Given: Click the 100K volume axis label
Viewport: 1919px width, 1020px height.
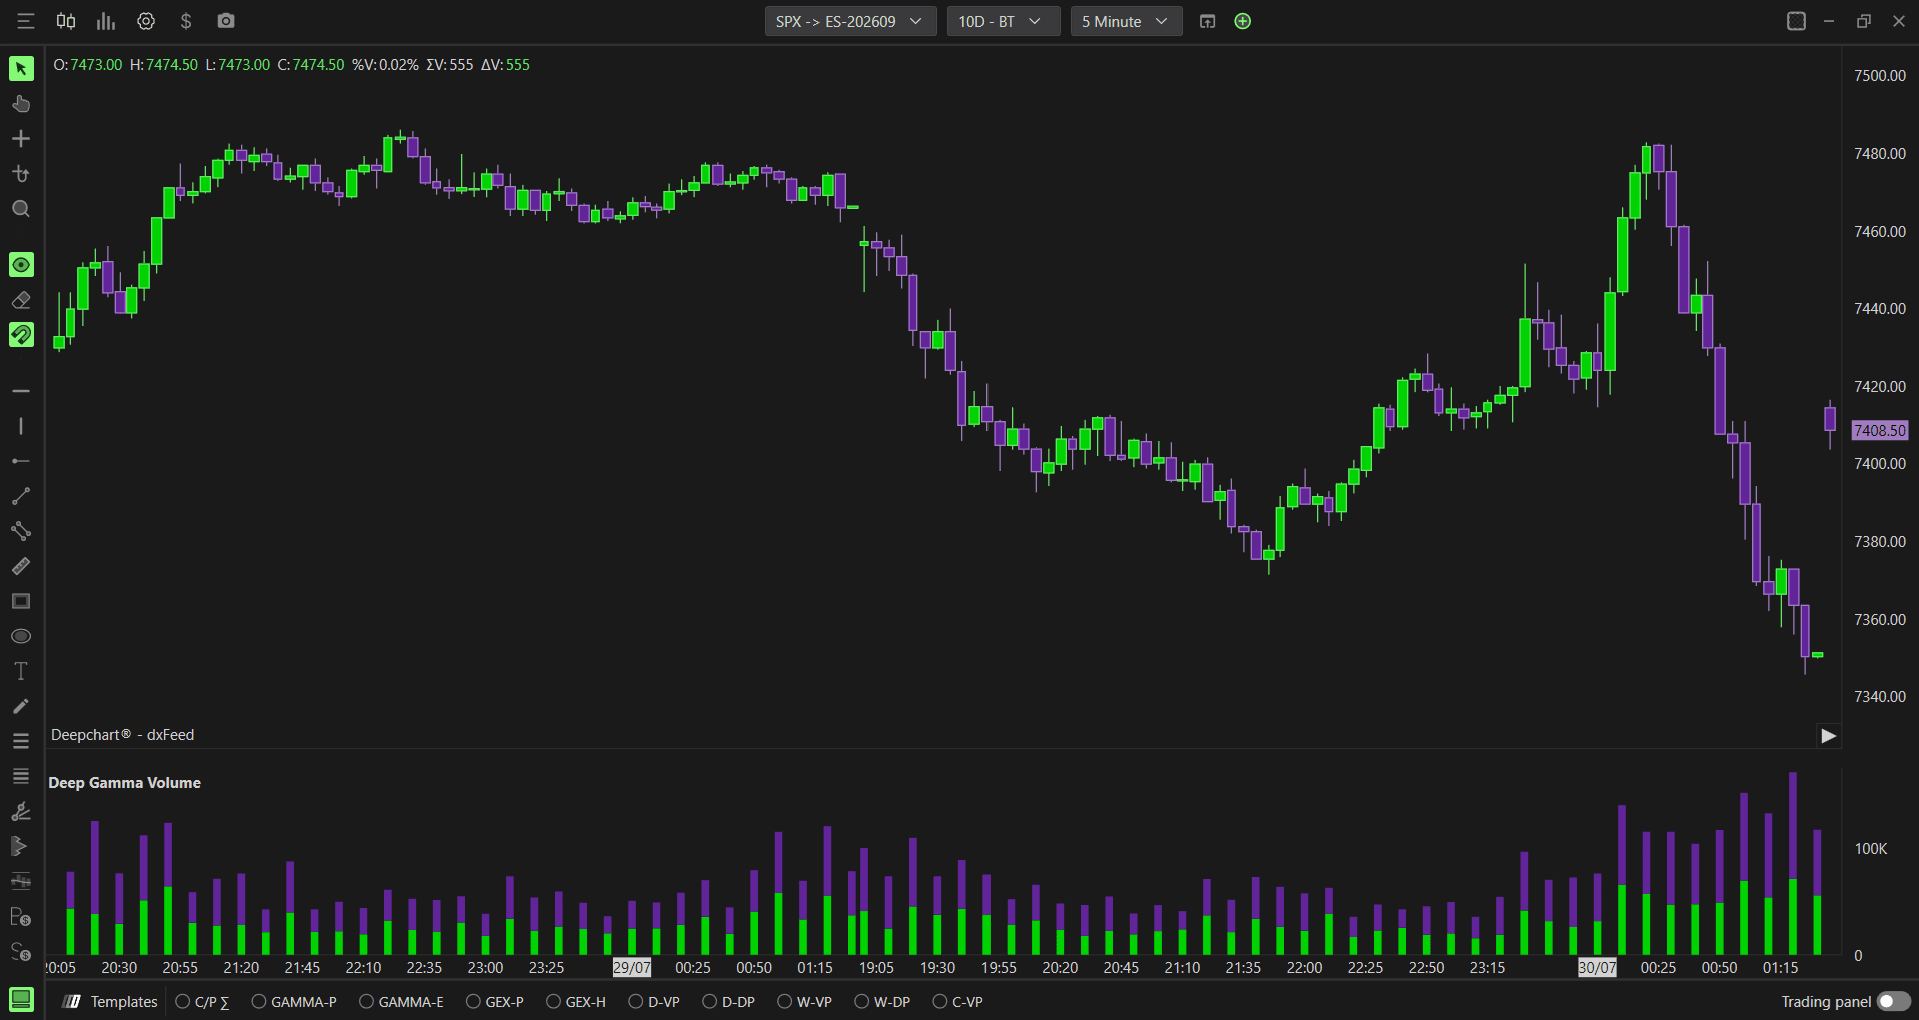Looking at the screenshot, I should tap(1871, 849).
